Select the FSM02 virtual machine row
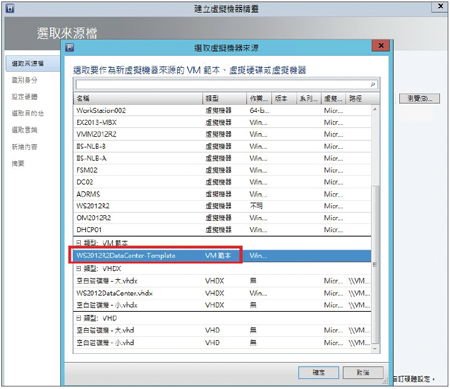The height and width of the screenshot is (389, 450). pyautogui.click(x=222, y=170)
